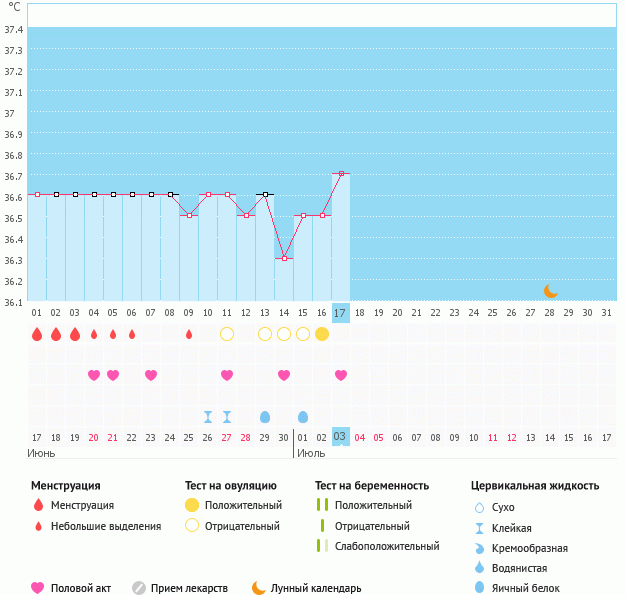This screenshot has width=626, height=595.
Task: Select highlighted cycle day 17 on the axis
Action: click(x=341, y=313)
